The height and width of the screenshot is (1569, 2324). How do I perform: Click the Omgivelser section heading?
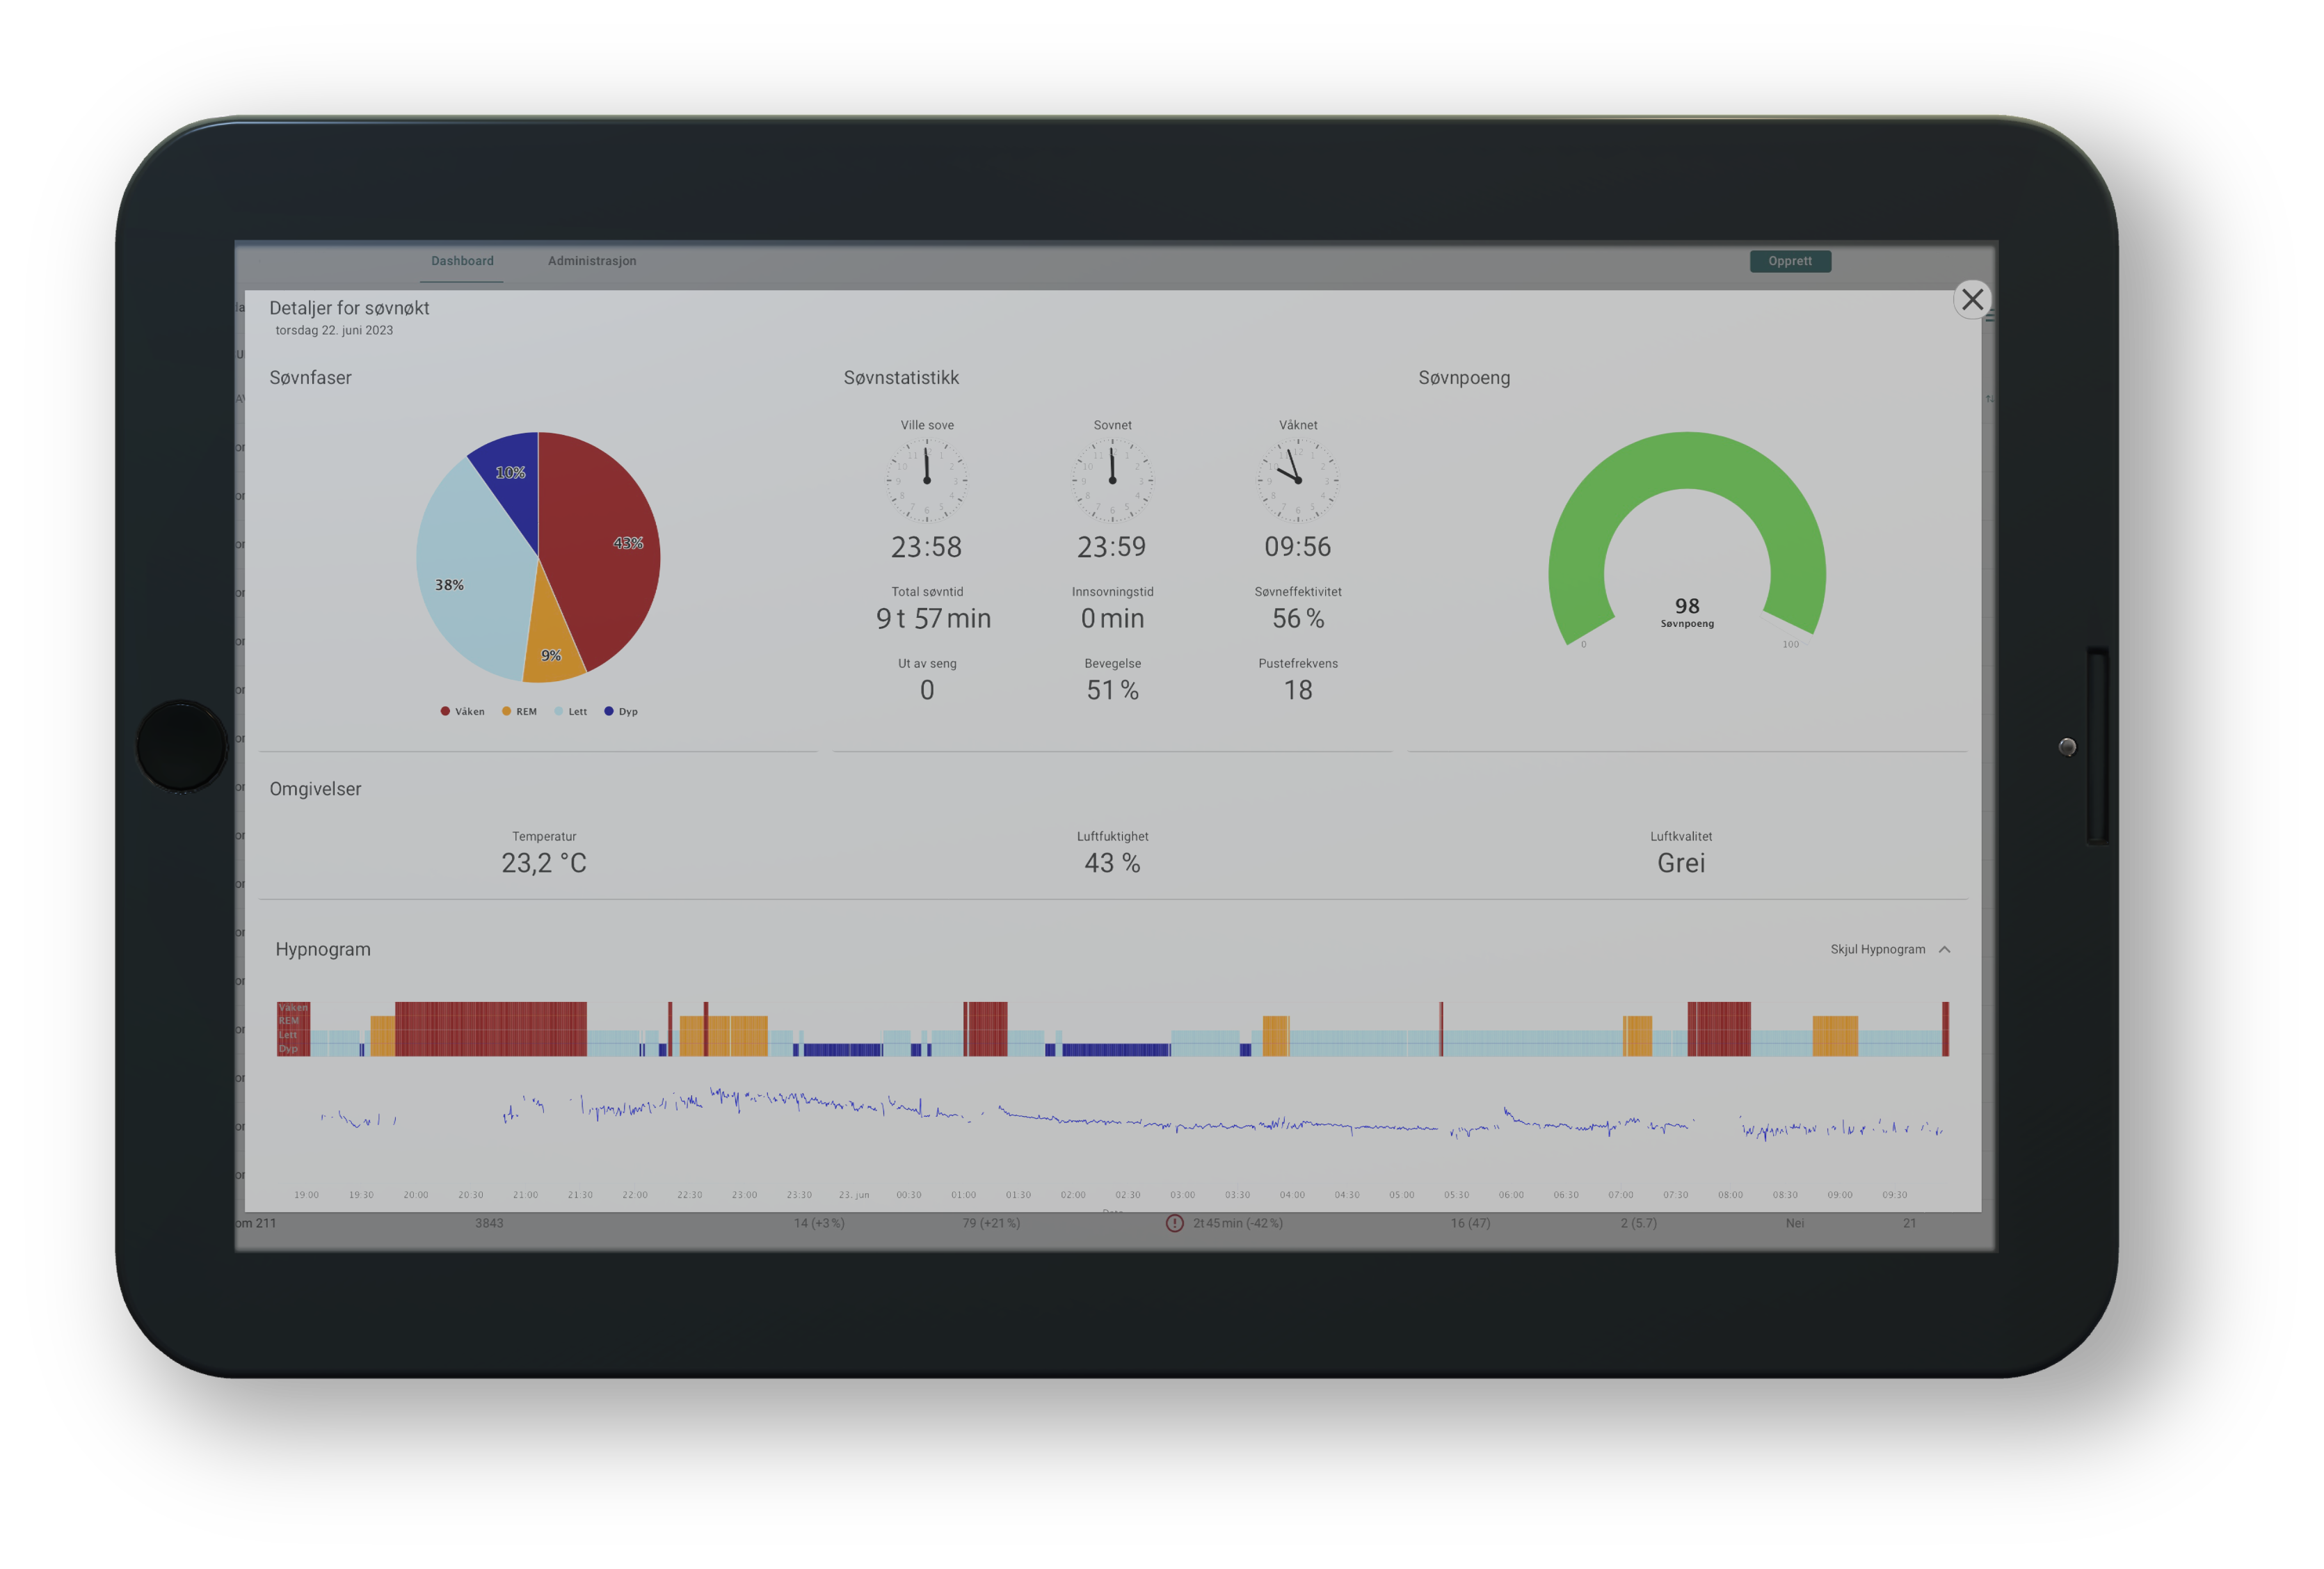pyautogui.click(x=315, y=789)
